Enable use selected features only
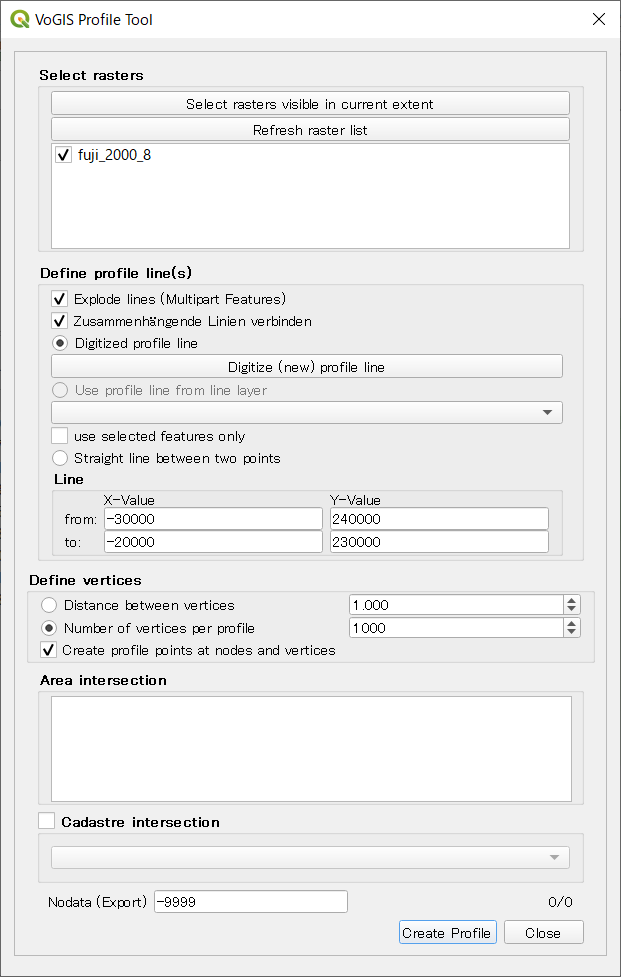This screenshot has height=977, width=621. click(x=60, y=436)
